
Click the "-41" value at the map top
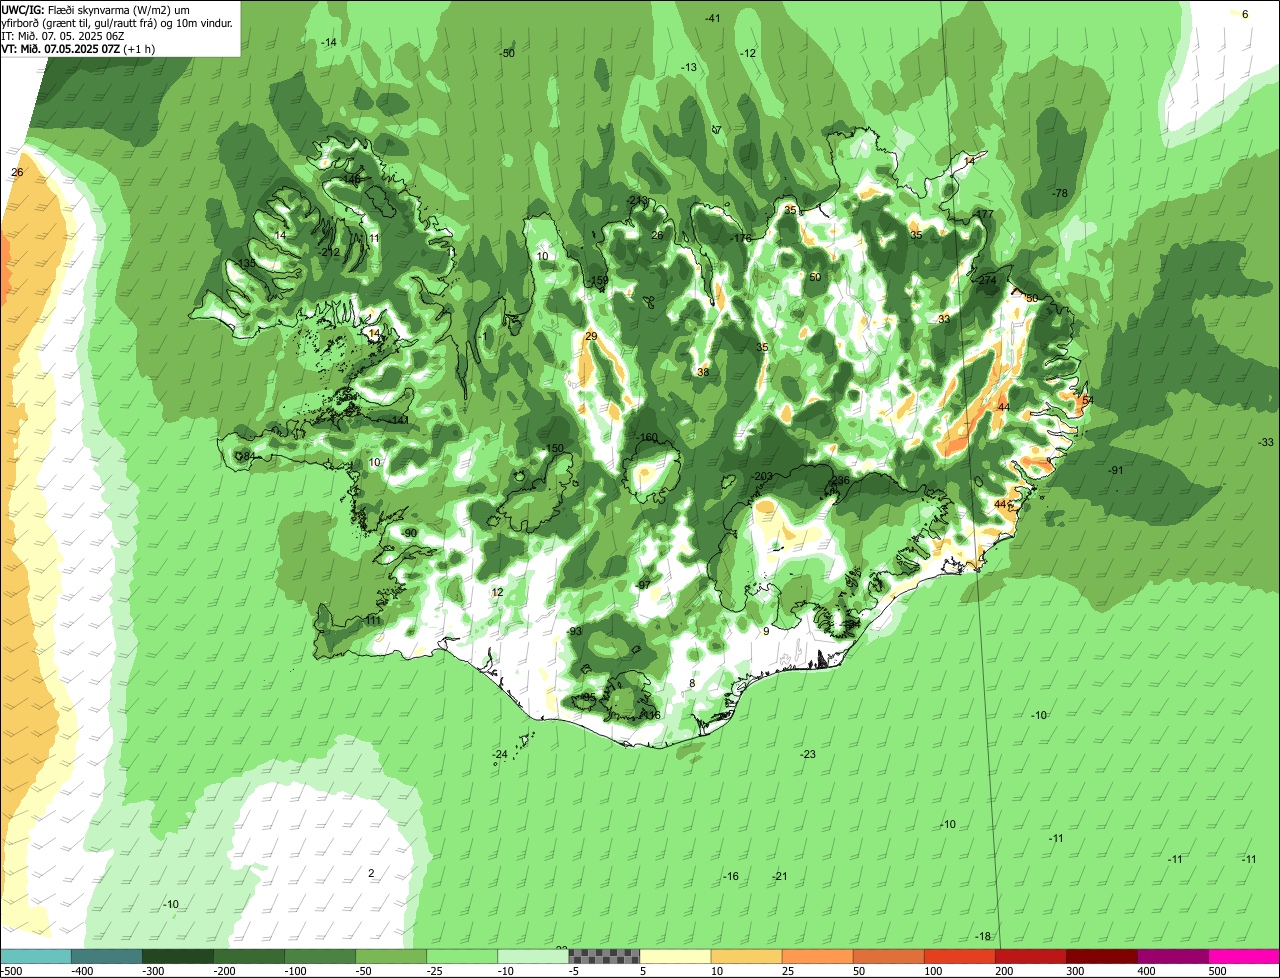[x=712, y=18]
